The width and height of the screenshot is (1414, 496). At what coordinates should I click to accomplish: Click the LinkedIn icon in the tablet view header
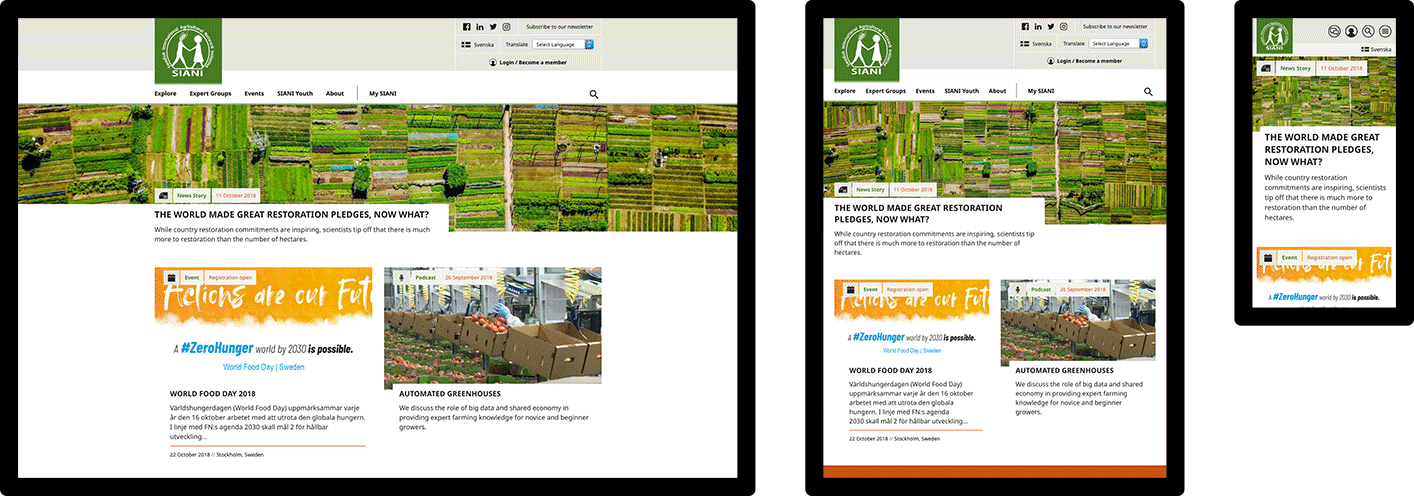(1037, 27)
